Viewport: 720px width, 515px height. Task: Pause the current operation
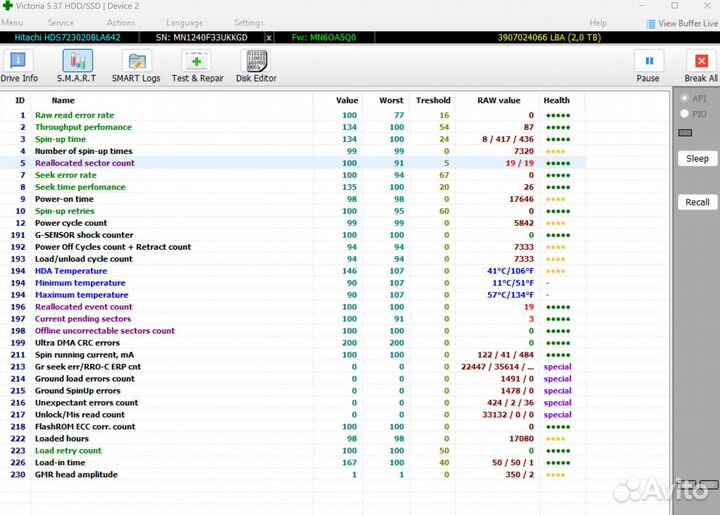click(x=648, y=66)
